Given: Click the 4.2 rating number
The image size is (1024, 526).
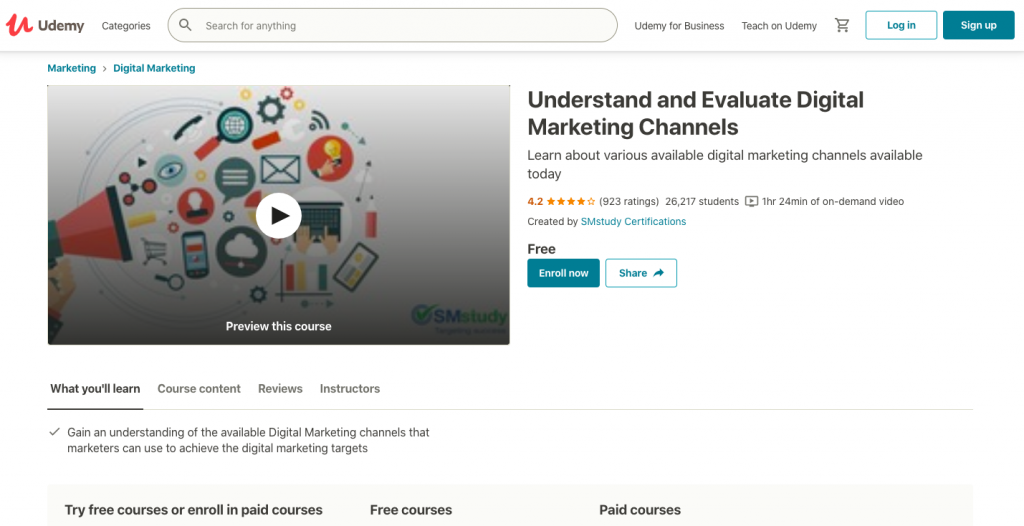Looking at the screenshot, I should (x=536, y=201).
